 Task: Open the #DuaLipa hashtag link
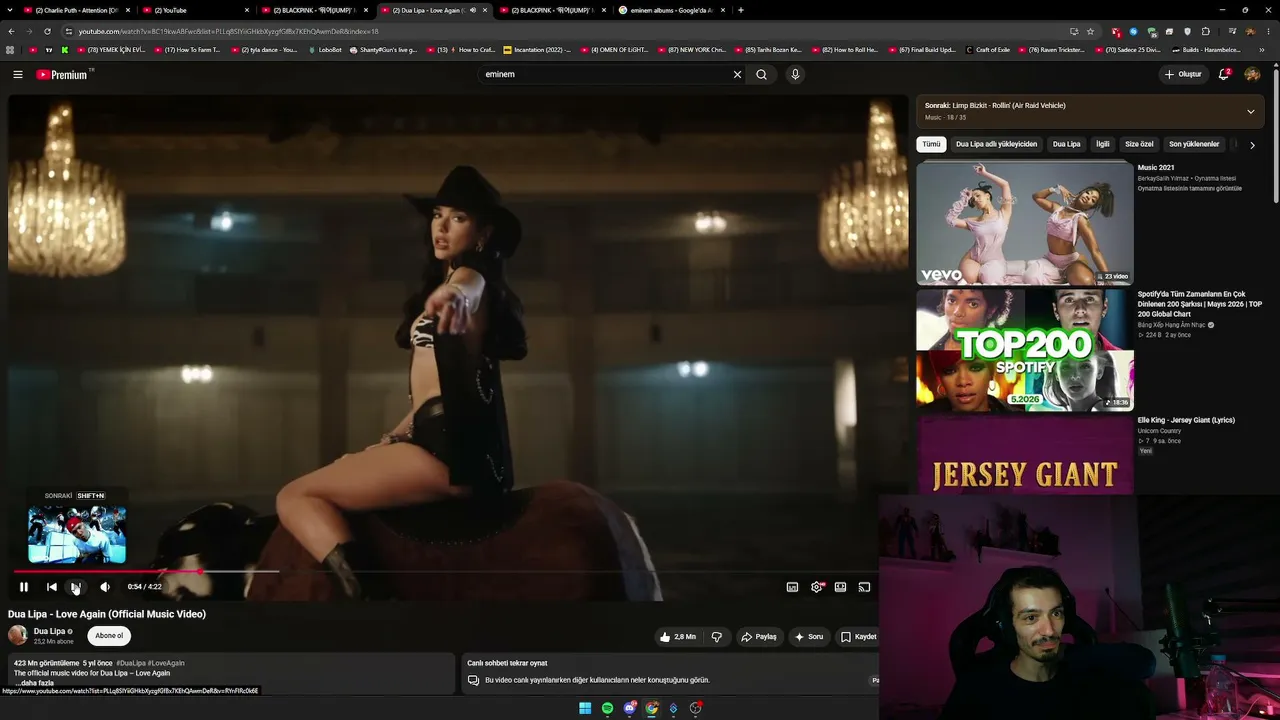[130, 663]
